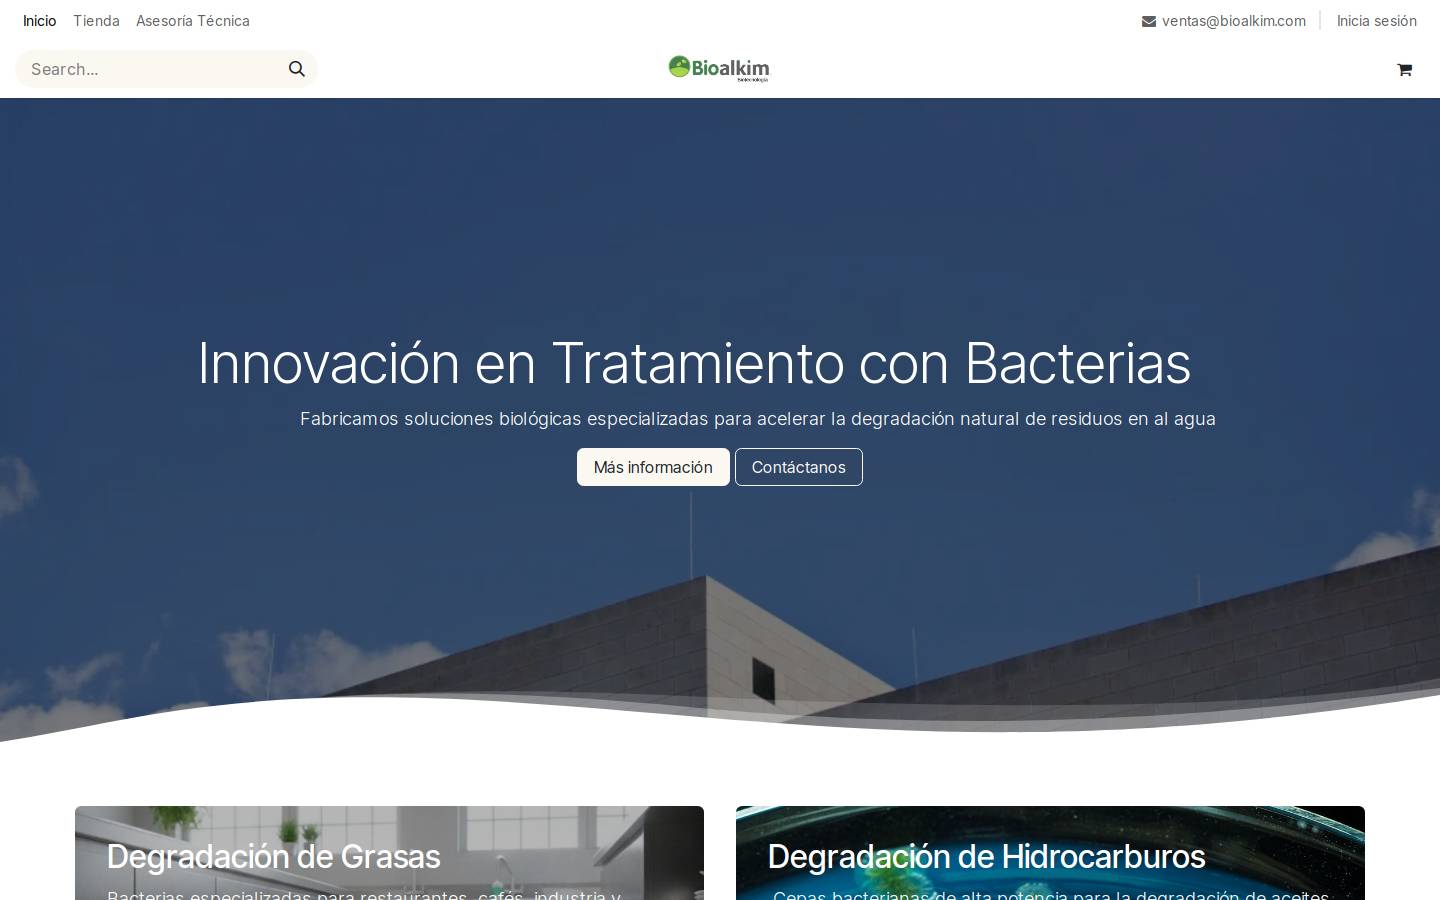Click the ventas@bioalkim.com email link
The image size is (1440, 900).
click(1233, 21)
